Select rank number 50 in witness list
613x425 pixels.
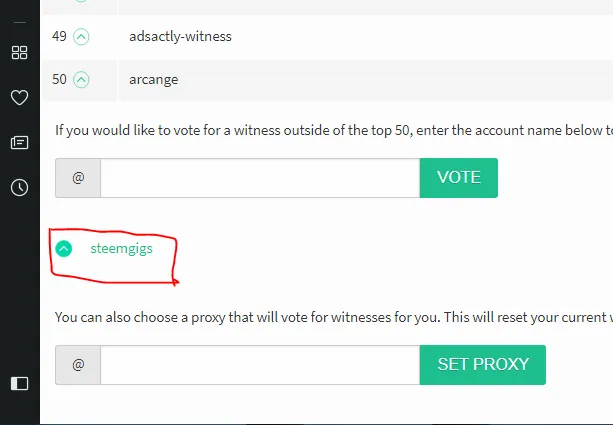[59, 79]
